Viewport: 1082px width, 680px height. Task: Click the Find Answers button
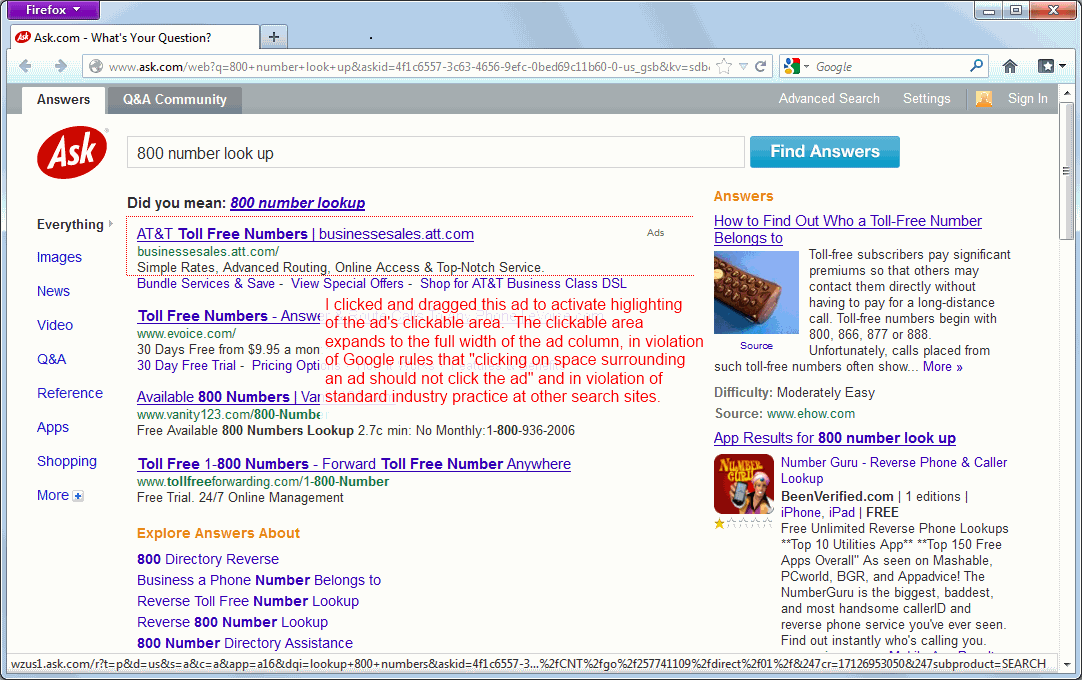pos(825,152)
